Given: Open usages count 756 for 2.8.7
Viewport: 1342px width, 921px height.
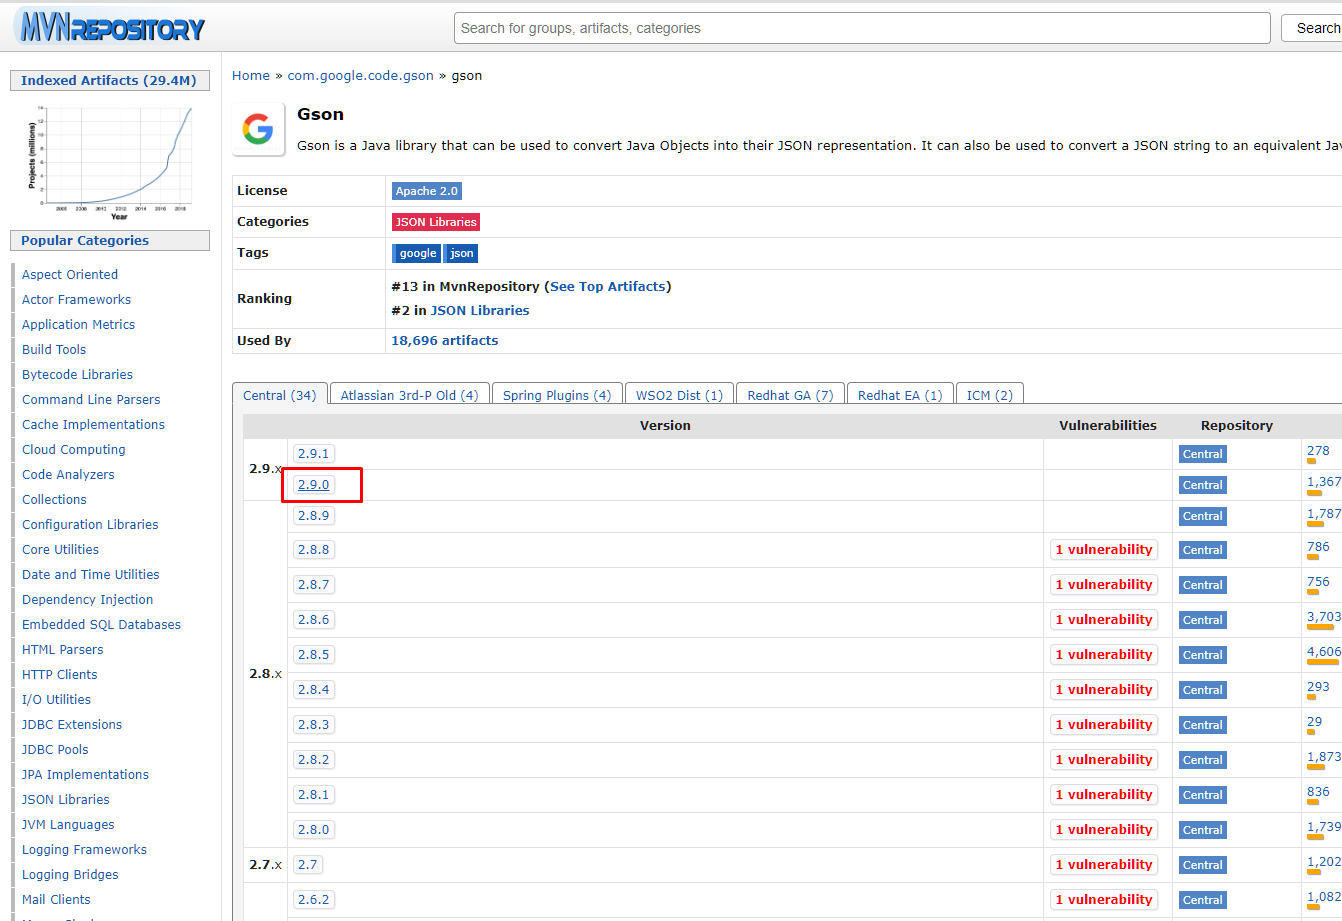Looking at the screenshot, I should [1318, 582].
